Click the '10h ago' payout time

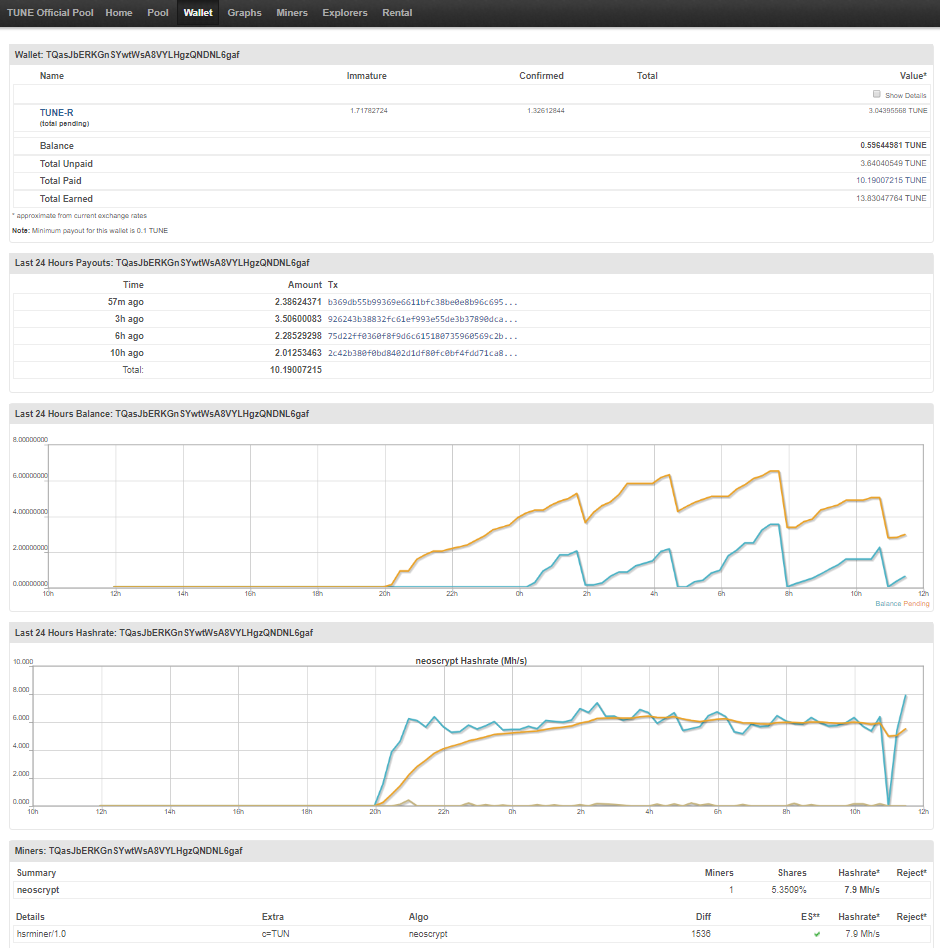coord(127,352)
